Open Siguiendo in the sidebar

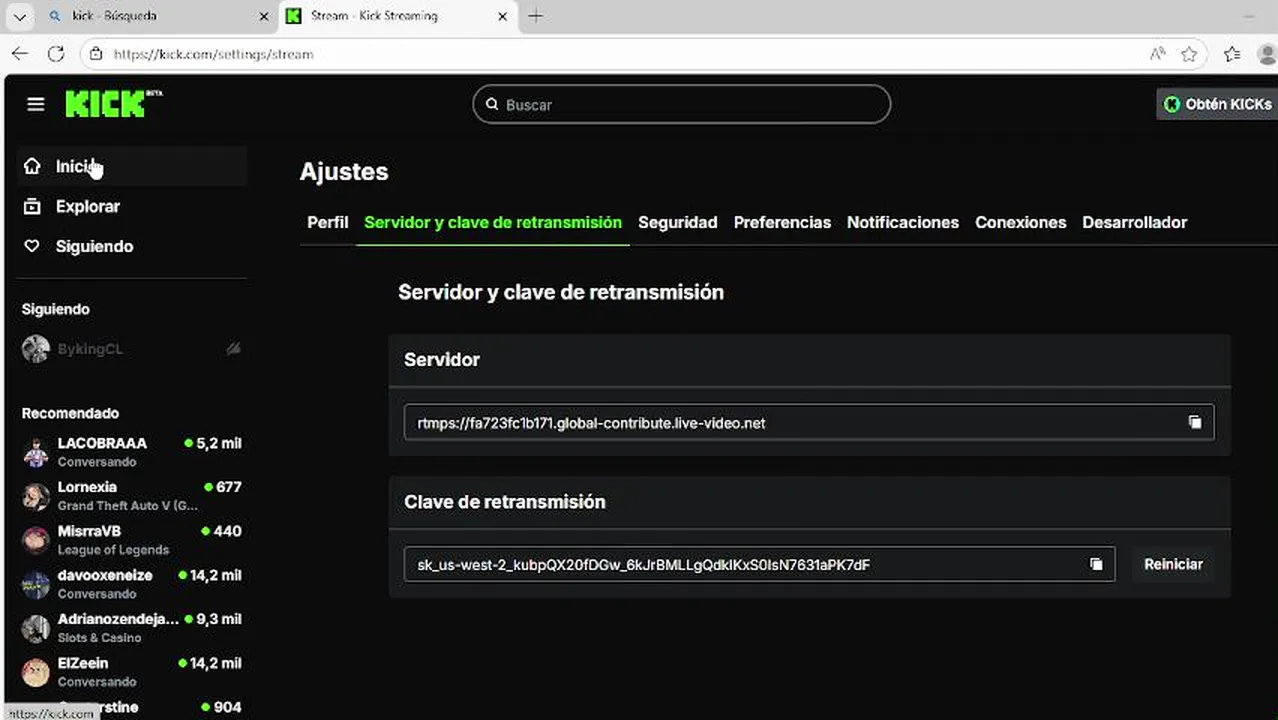tap(93, 246)
